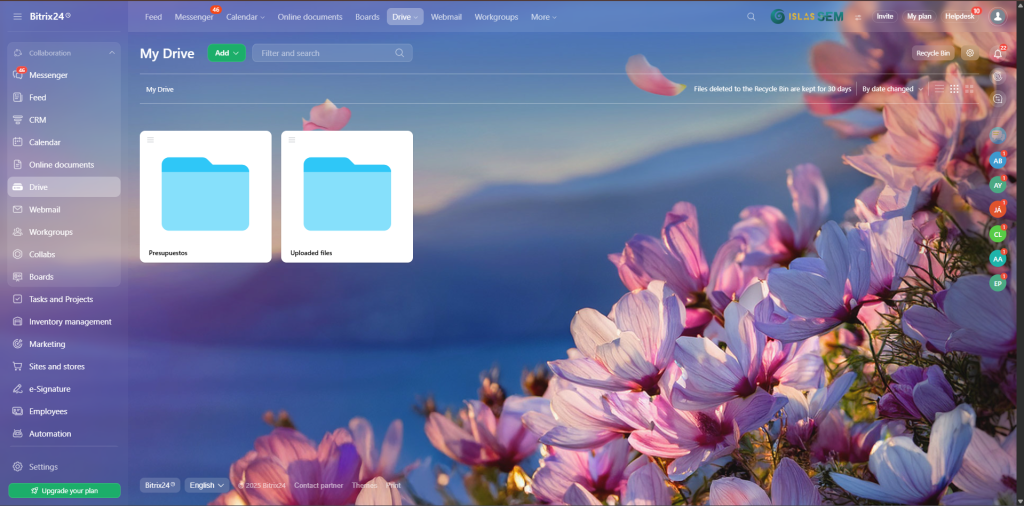1024x506 pixels.
Task: Open chat with AY contact avatar
Action: (x=997, y=185)
